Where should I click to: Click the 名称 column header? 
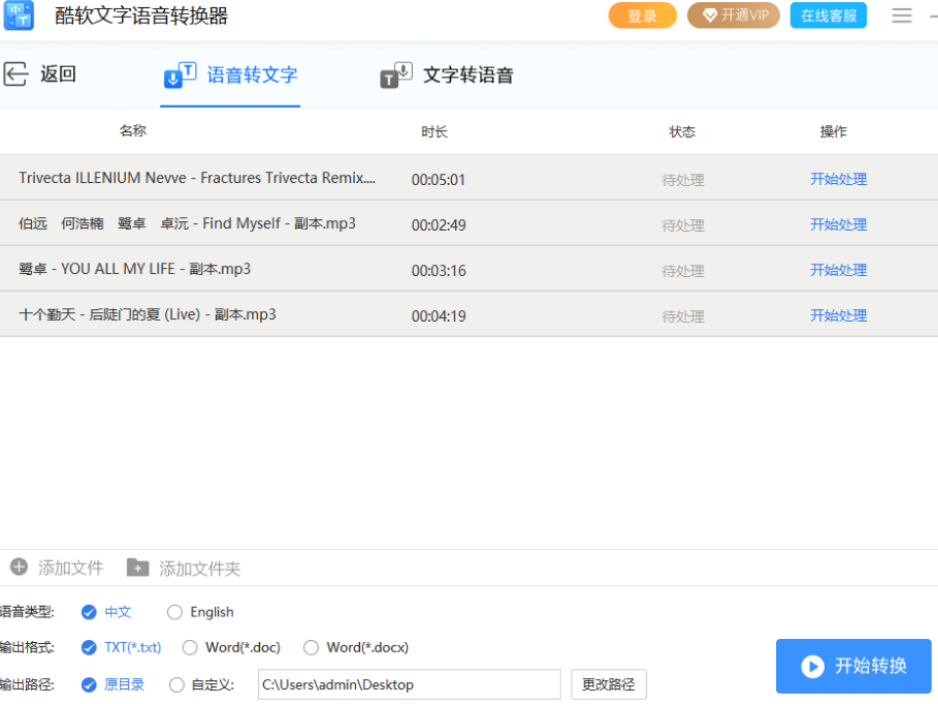133,131
